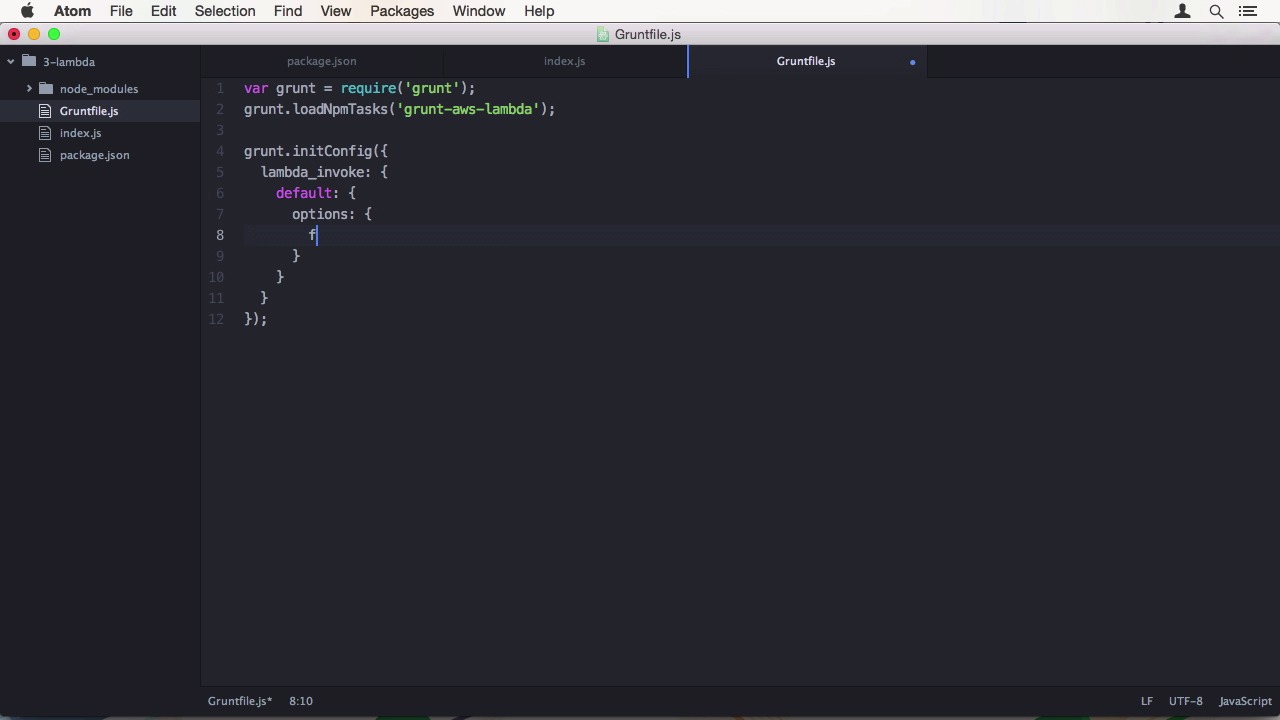1280x720 pixels.
Task: Open the File menu
Action: (121, 11)
